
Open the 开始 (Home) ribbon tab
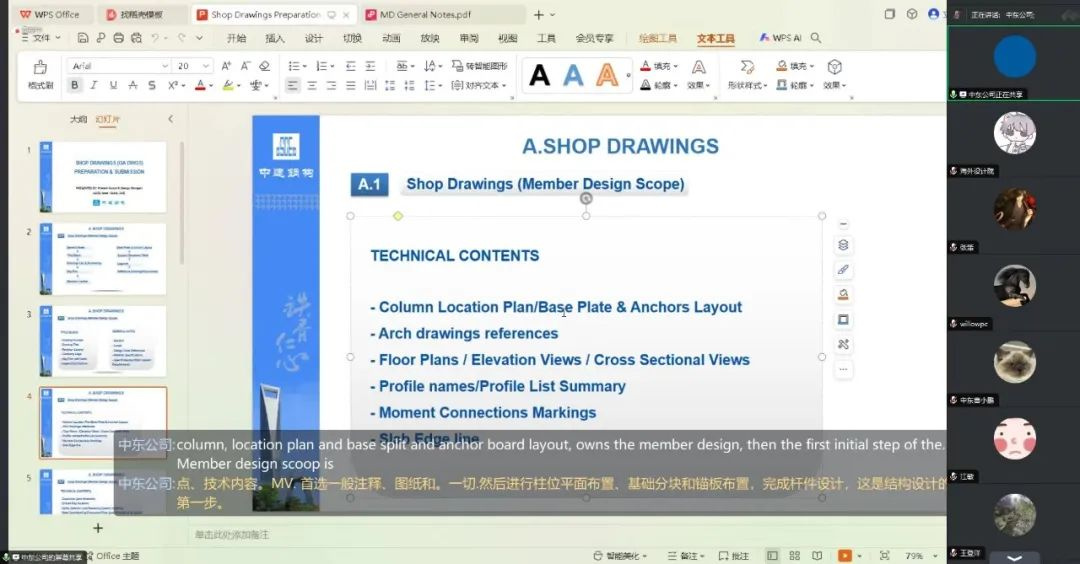(x=236, y=38)
